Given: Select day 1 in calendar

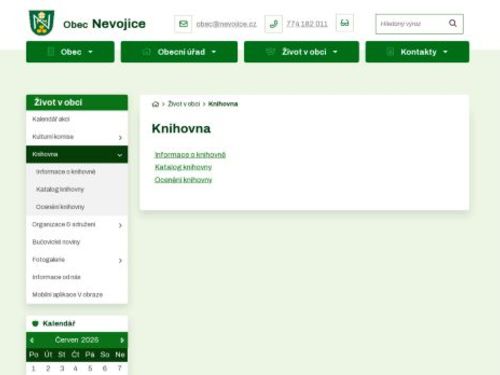Looking at the screenshot, I should [33, 368].
